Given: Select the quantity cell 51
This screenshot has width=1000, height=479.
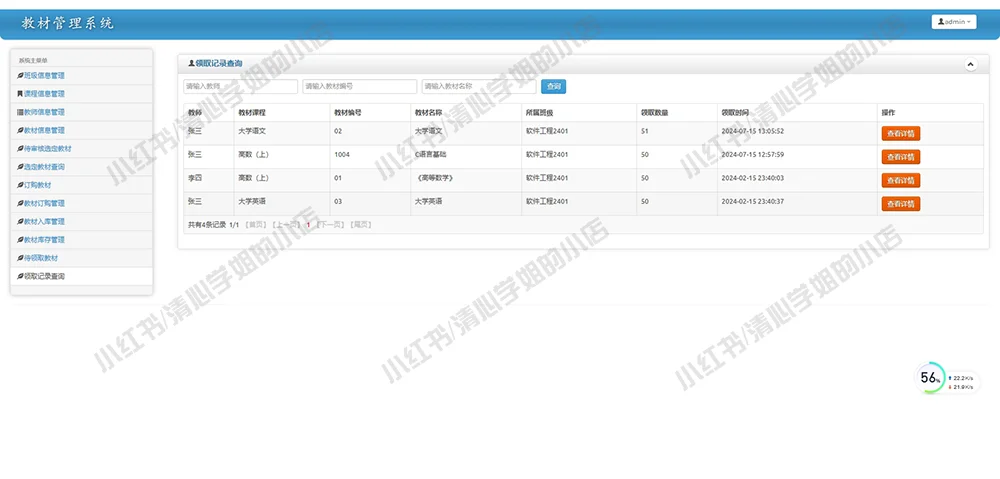Looking at the screenshot, I should pyautogui.click(x=645, y=131).
